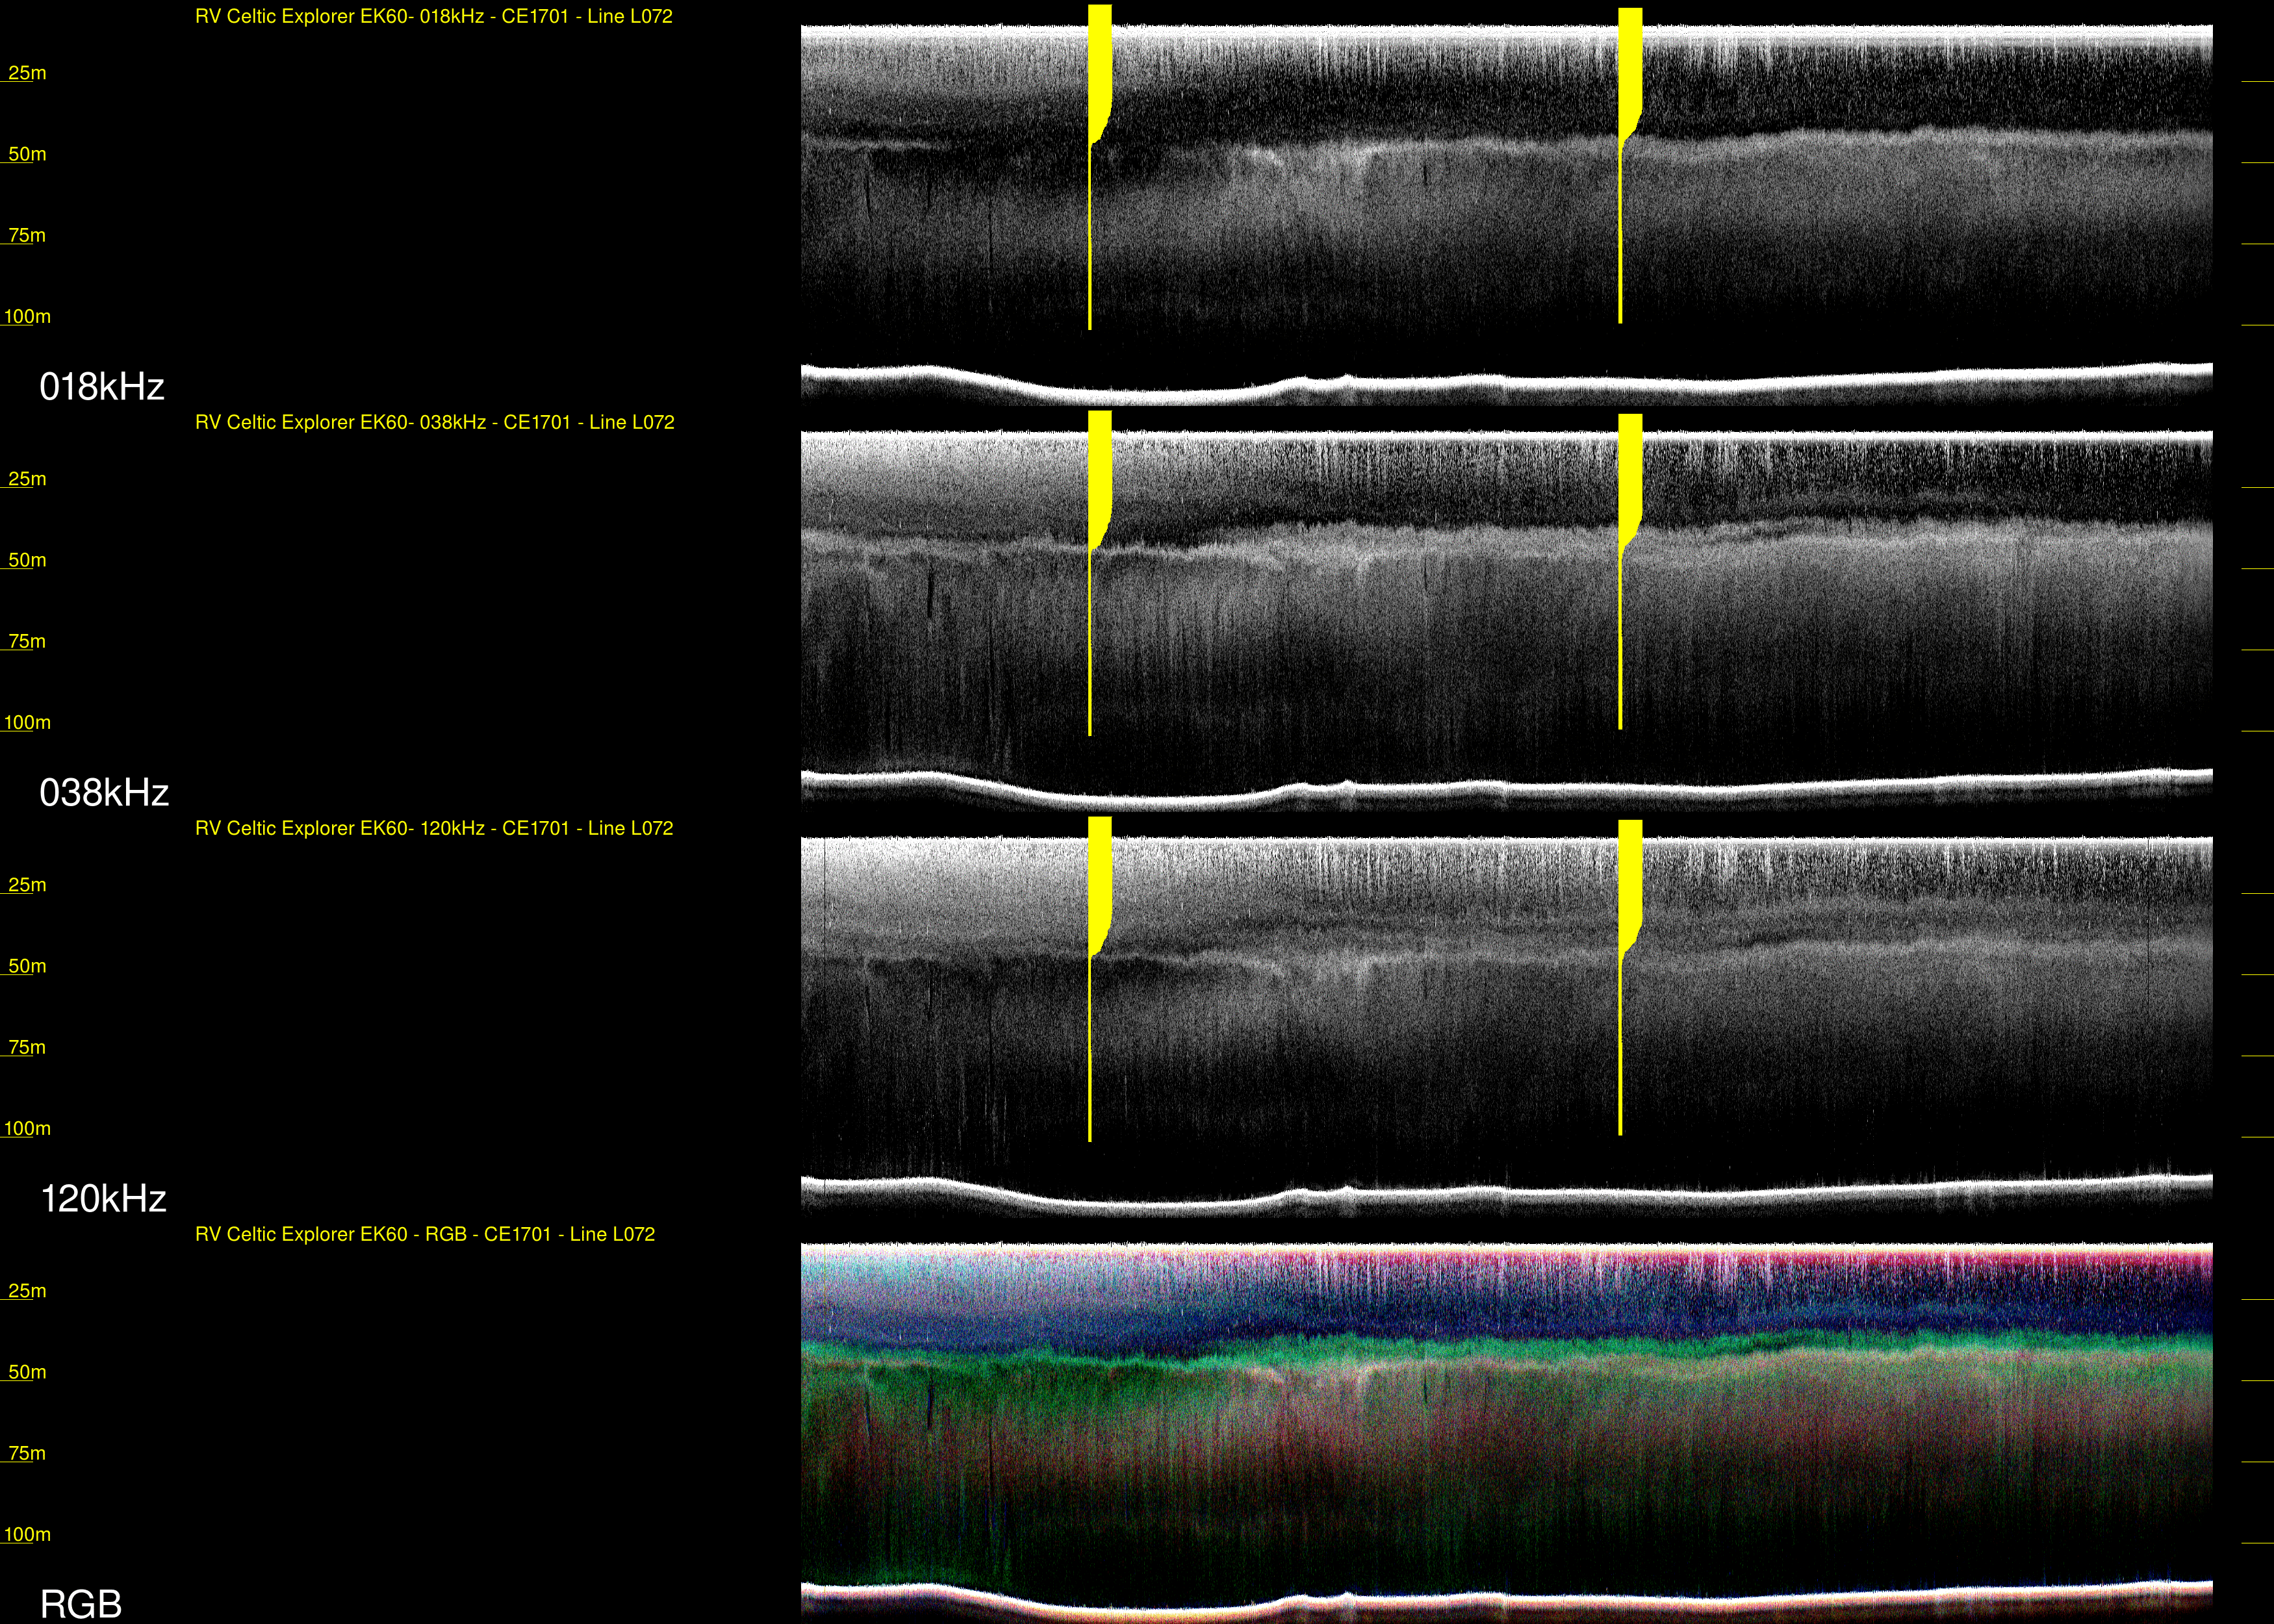This screenshot has height=1624, width=2274.
Task: Click the EK60 RGB Line L072 title
Action: coord(425,1235)
